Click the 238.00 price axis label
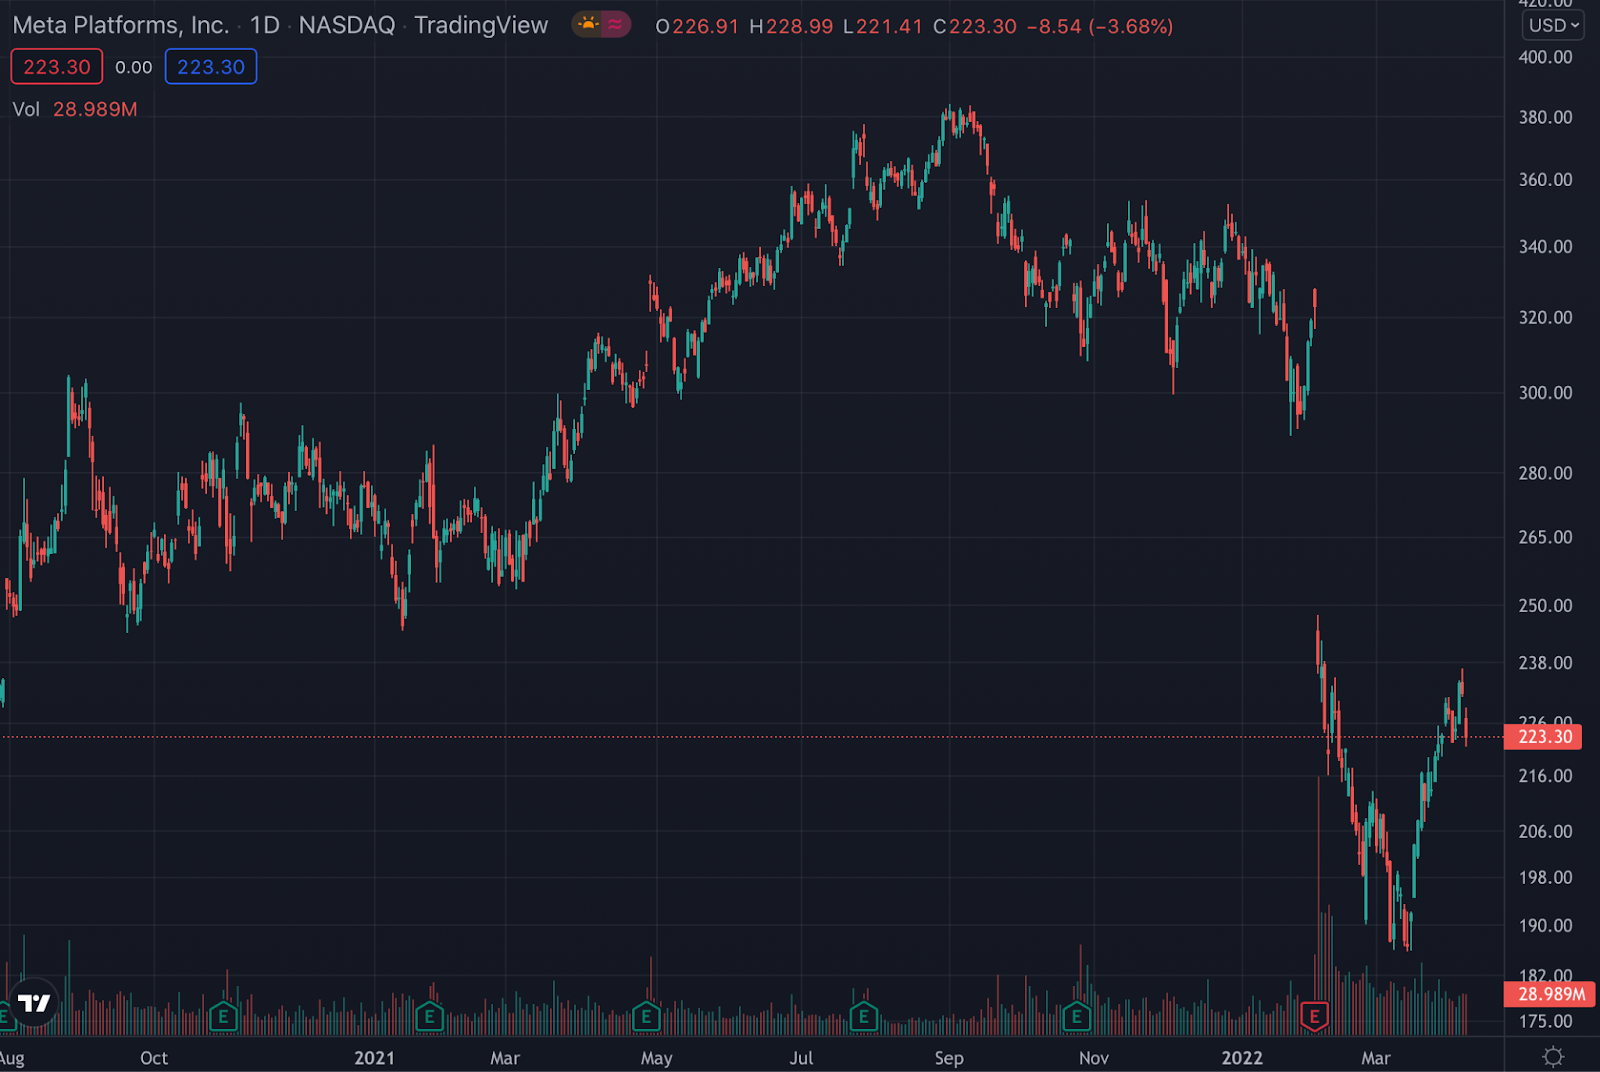Image resolution: width=1600 pixels, height=1072 pixels. click(1545, 663)
